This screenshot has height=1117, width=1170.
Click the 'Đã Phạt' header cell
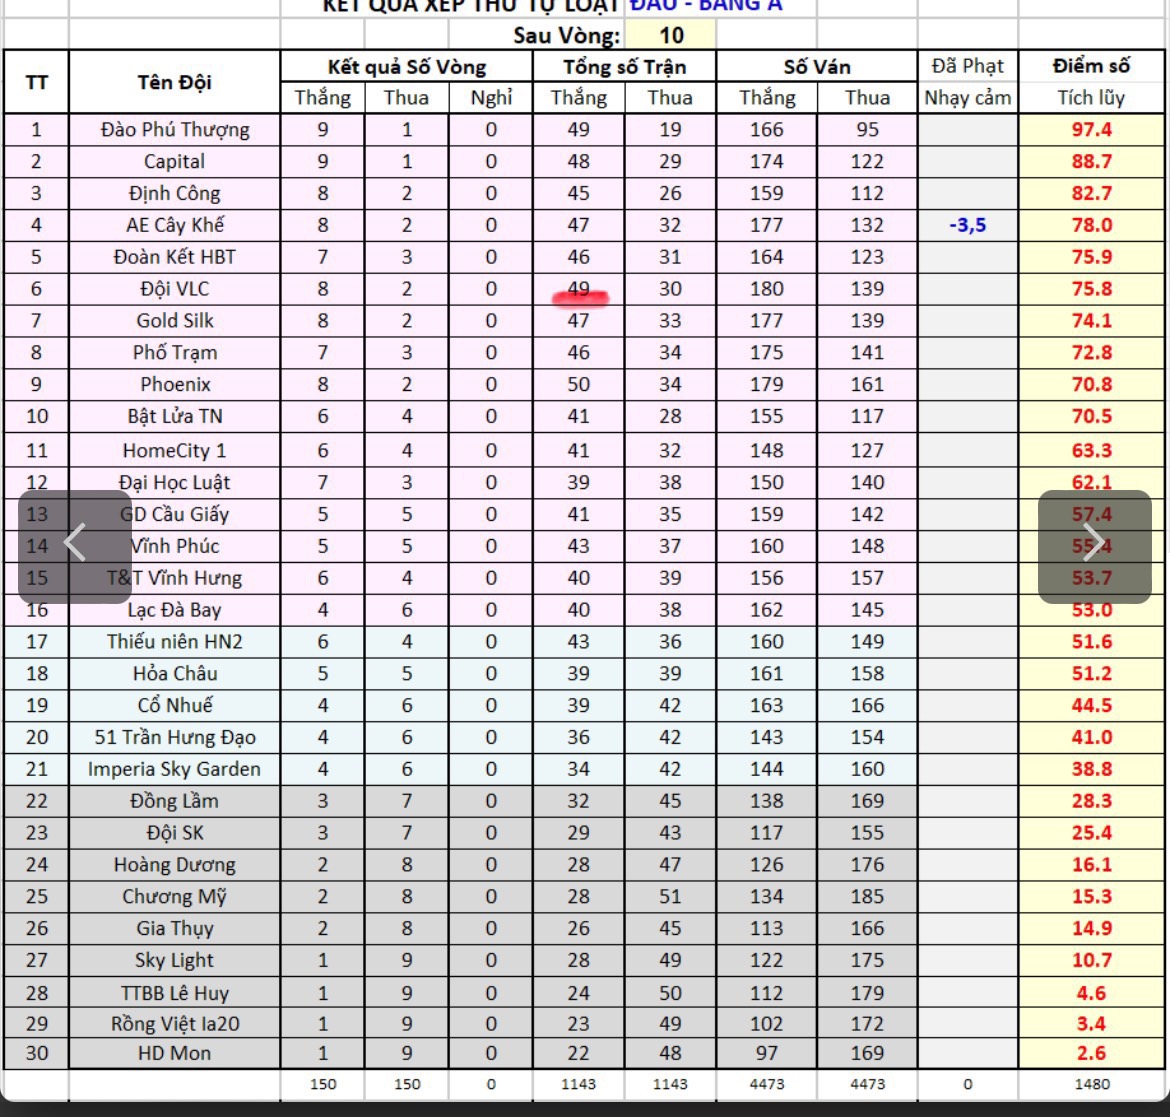click(968, 66)
